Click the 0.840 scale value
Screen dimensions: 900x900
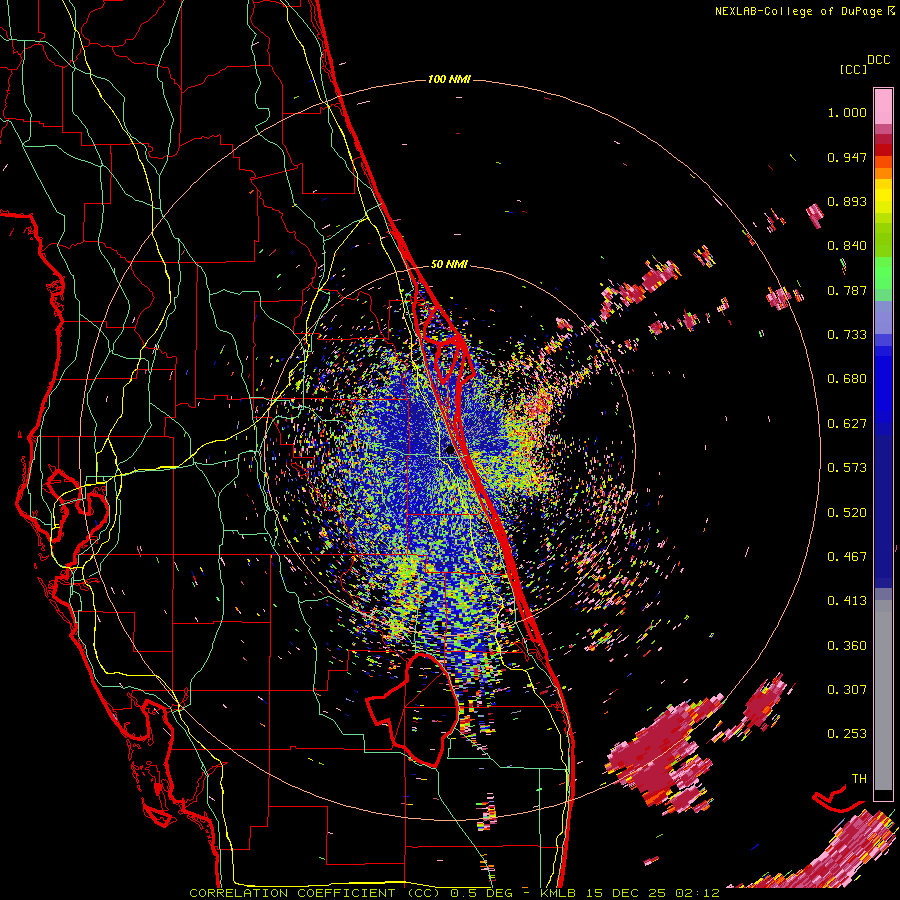click(847, 246)
